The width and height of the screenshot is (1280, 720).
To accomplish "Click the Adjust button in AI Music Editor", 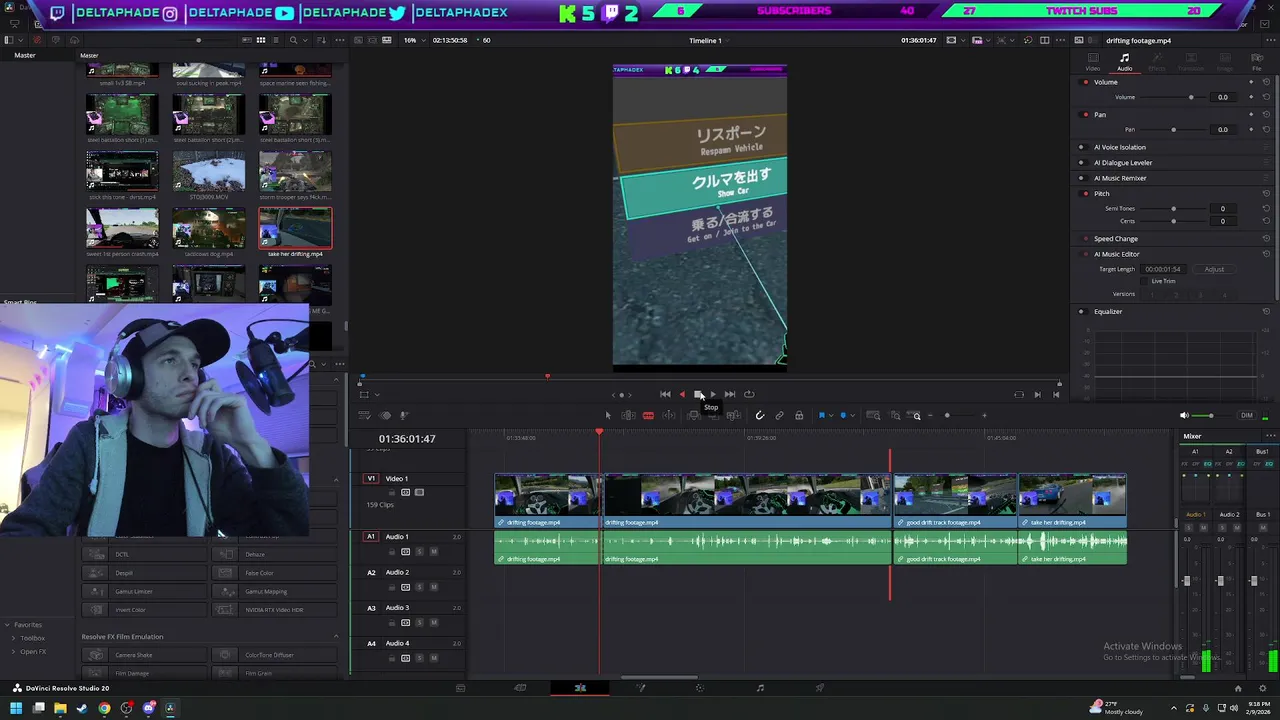I will 1214,269.
